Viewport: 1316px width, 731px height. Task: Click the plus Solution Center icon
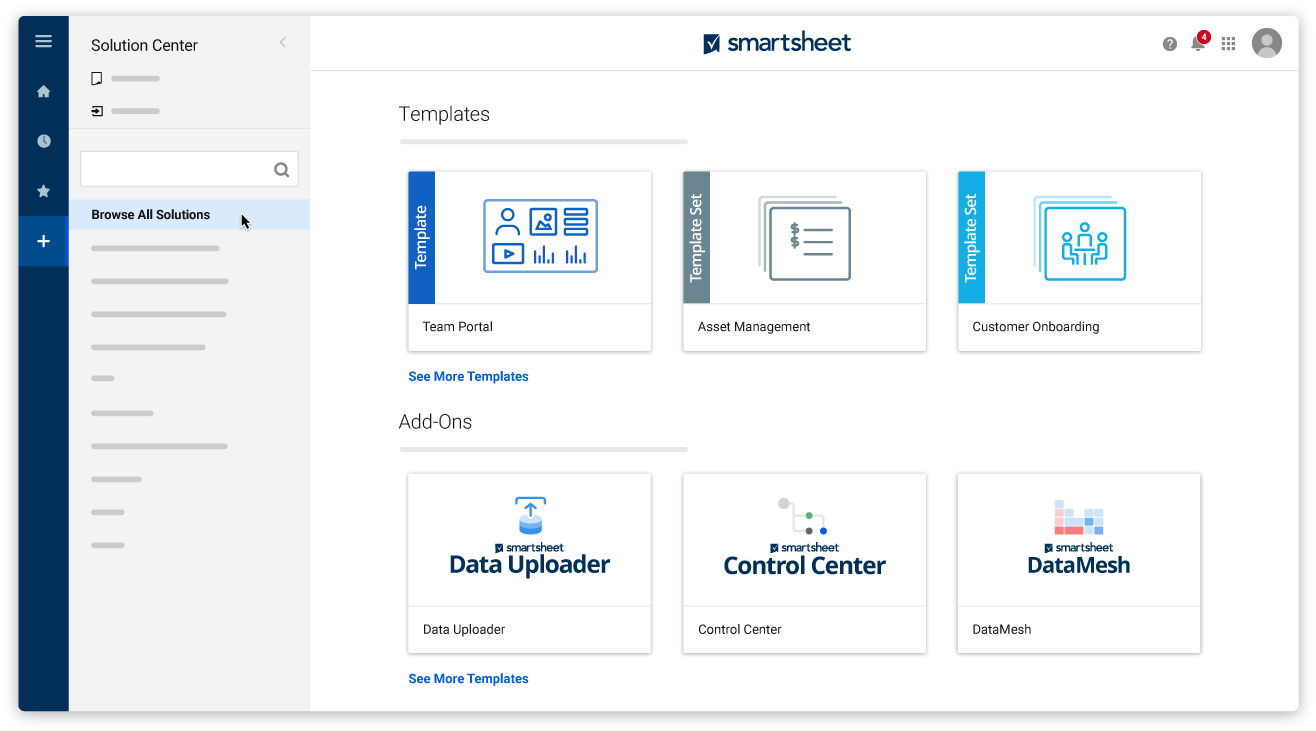43,241
